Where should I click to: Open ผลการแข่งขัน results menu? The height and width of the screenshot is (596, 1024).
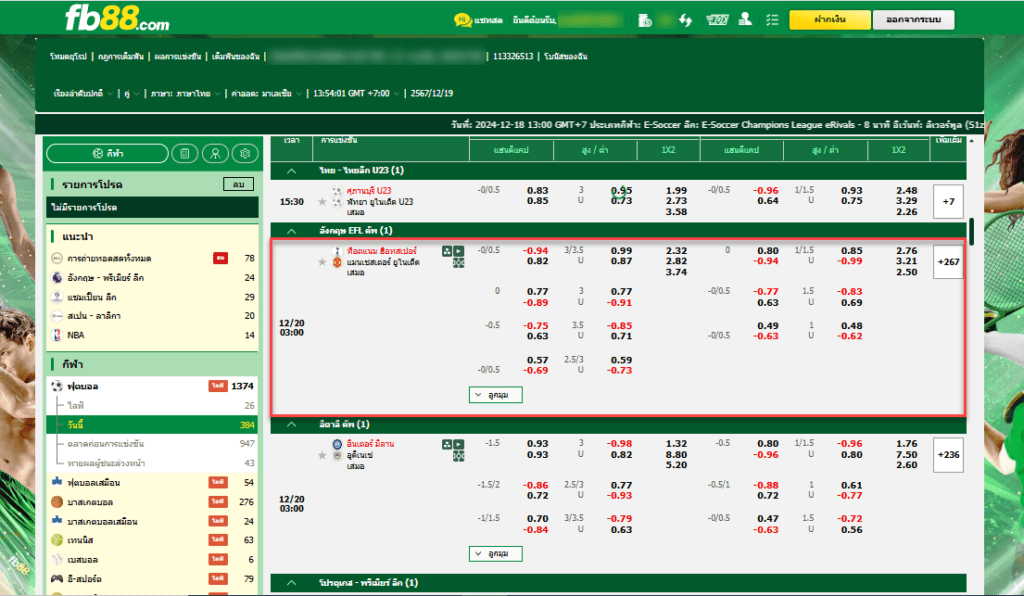pyautogui.click(x=178, y=57)
